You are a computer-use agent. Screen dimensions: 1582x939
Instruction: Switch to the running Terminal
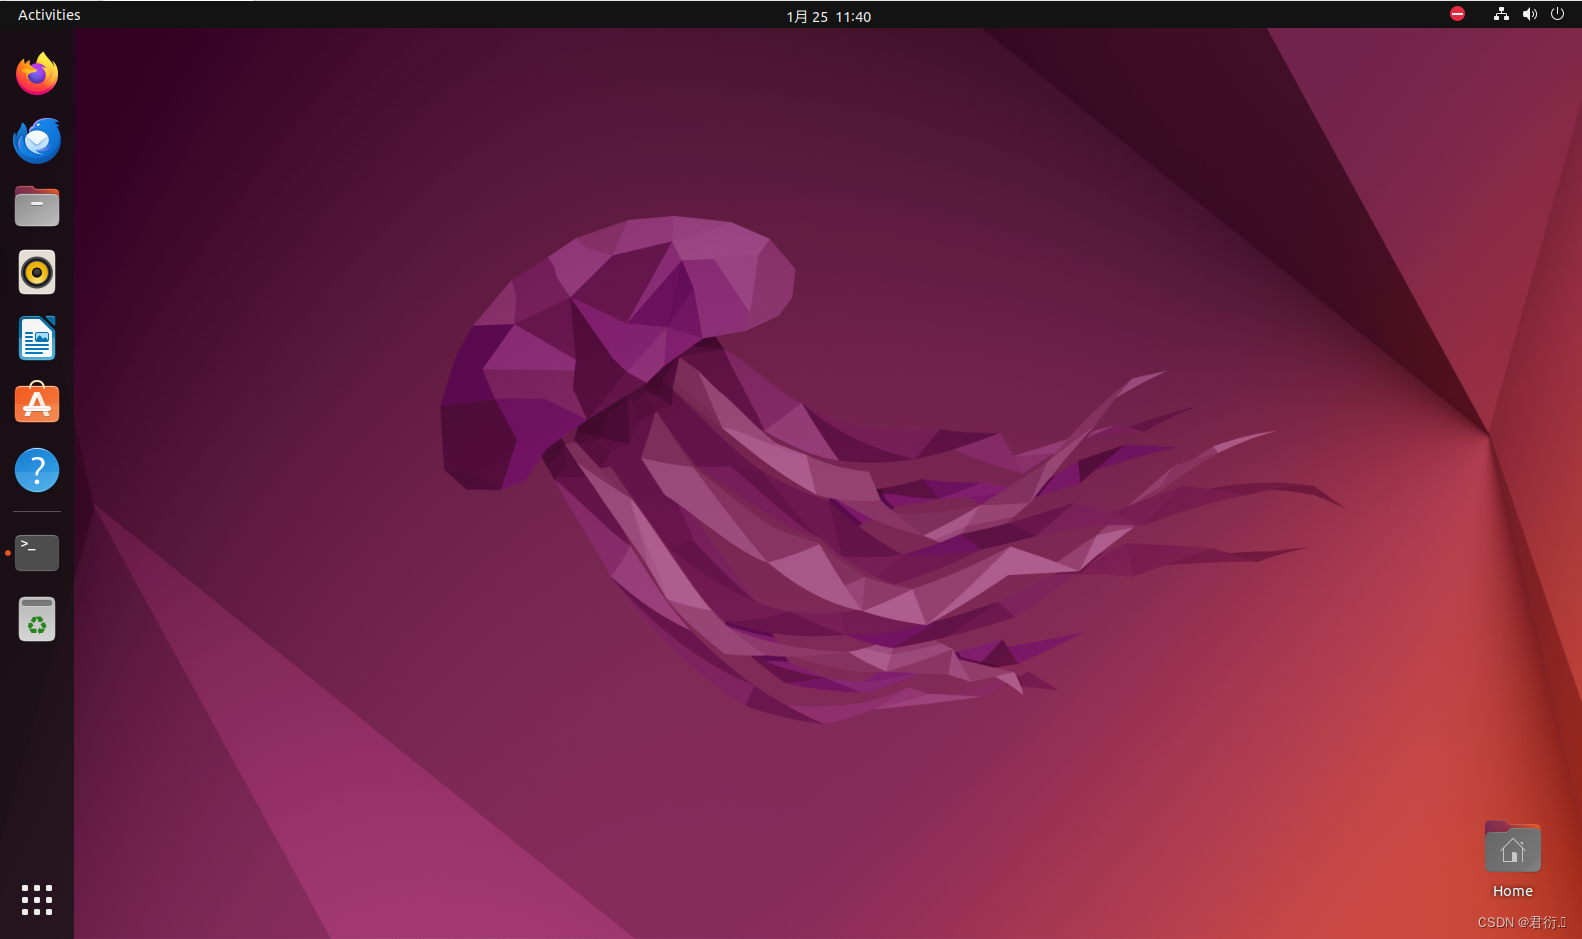click(37, 552)
